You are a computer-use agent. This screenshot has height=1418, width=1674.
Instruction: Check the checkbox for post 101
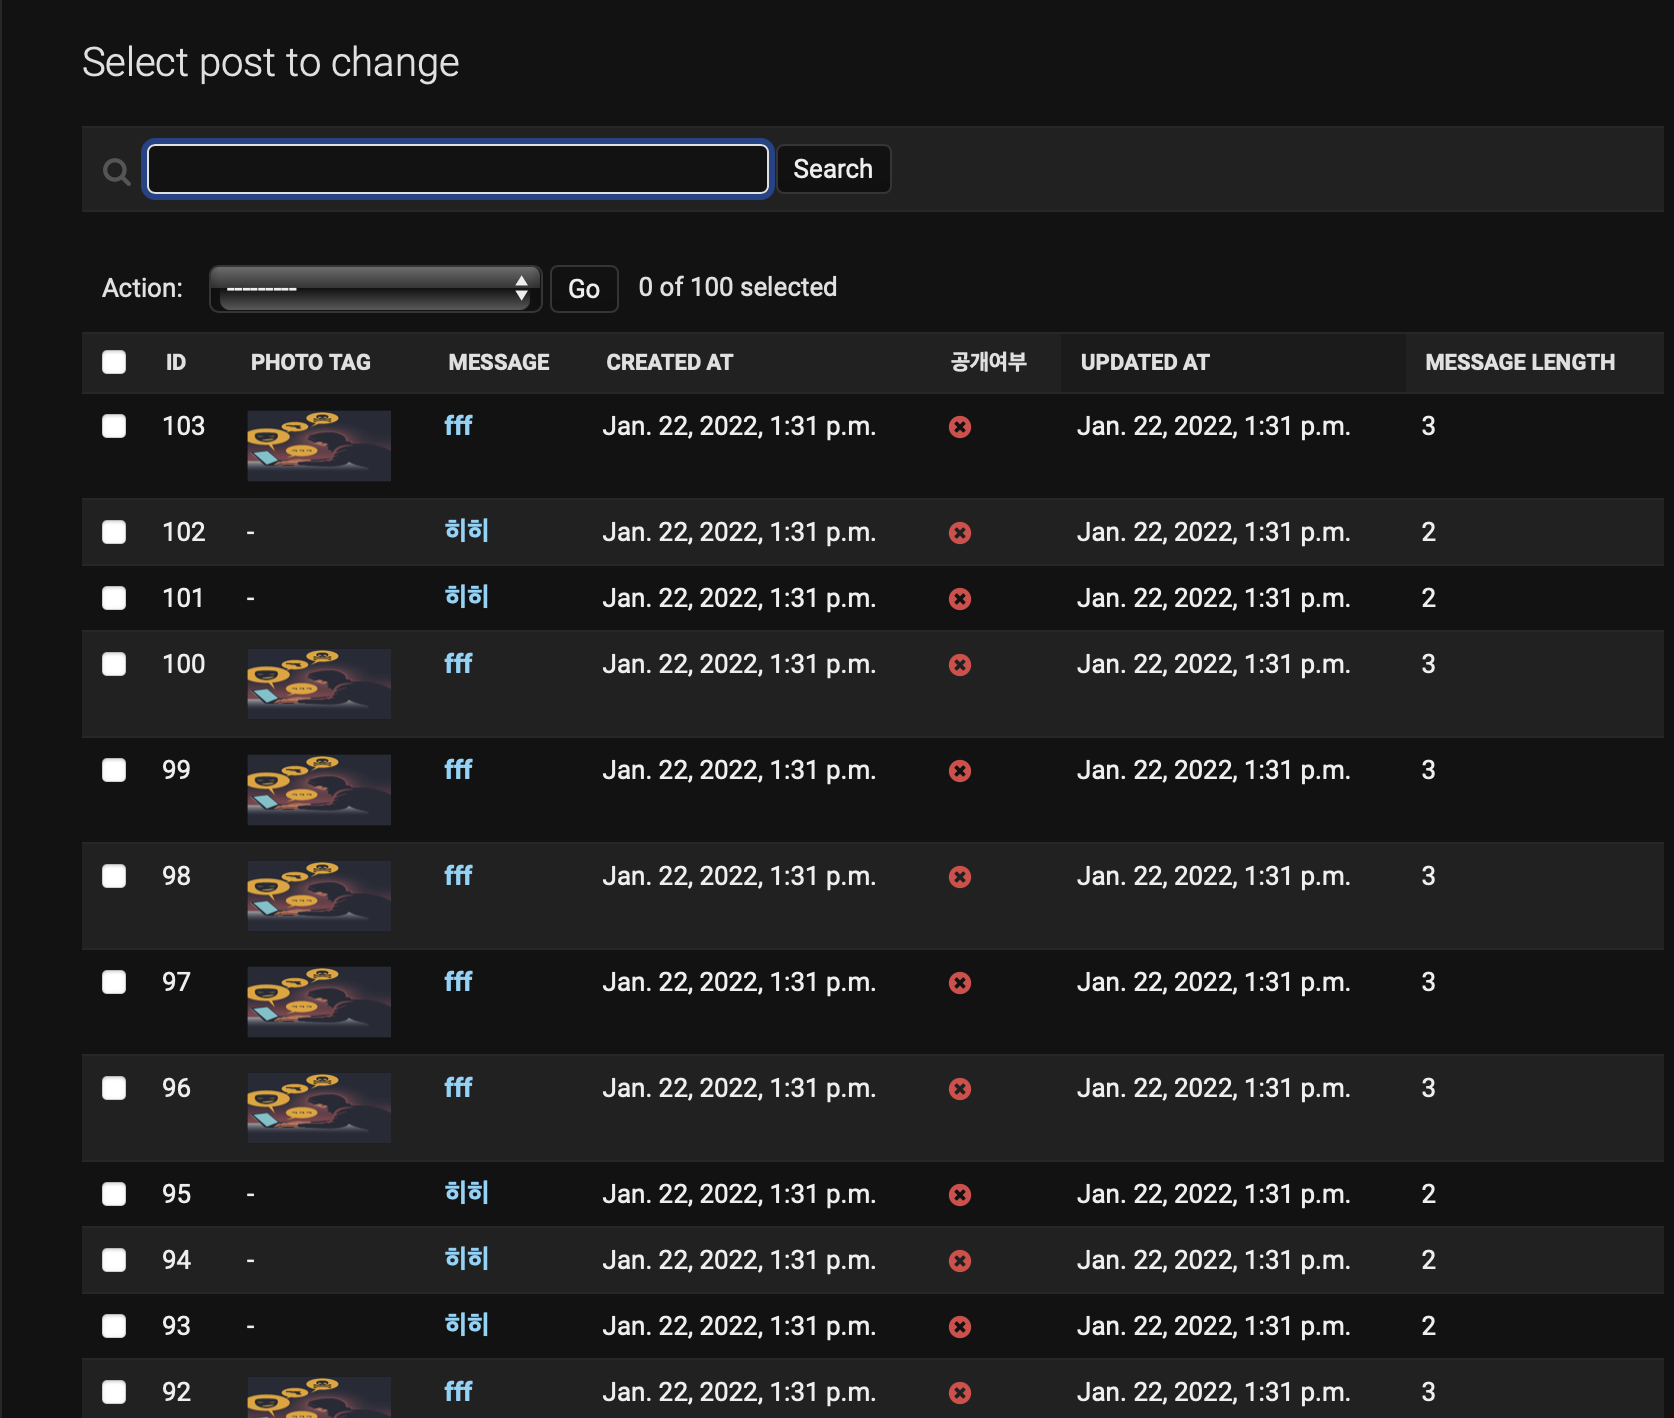point(114,598)
